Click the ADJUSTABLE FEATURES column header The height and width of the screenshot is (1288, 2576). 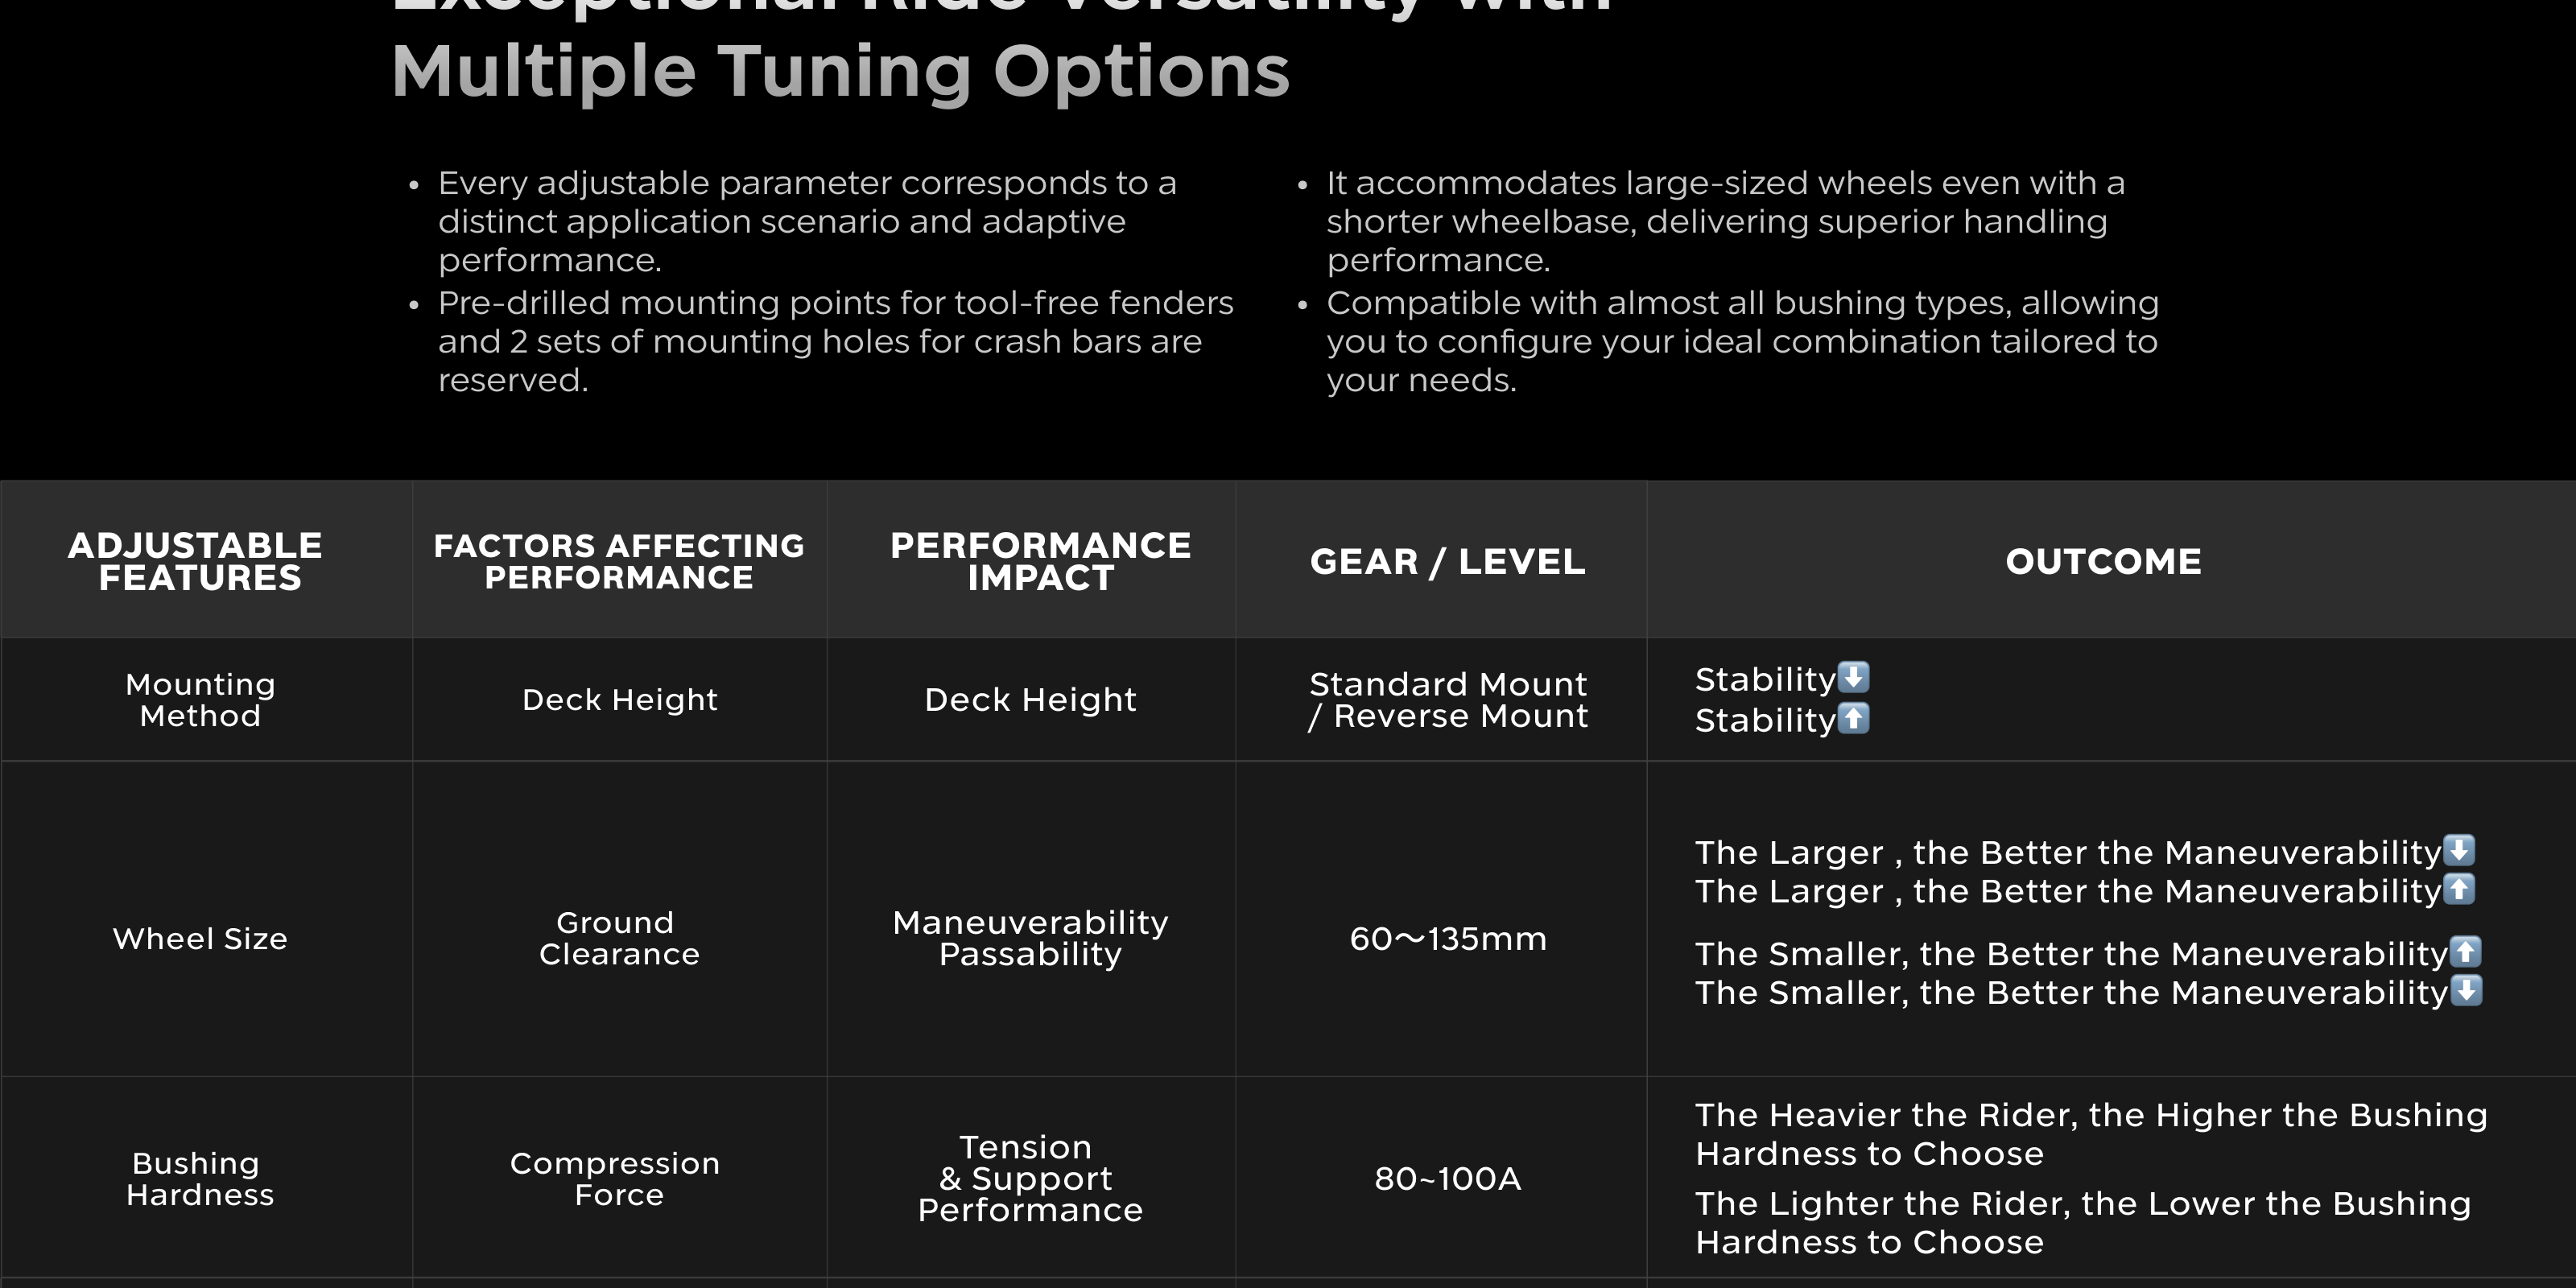click(x=196, y=561)
